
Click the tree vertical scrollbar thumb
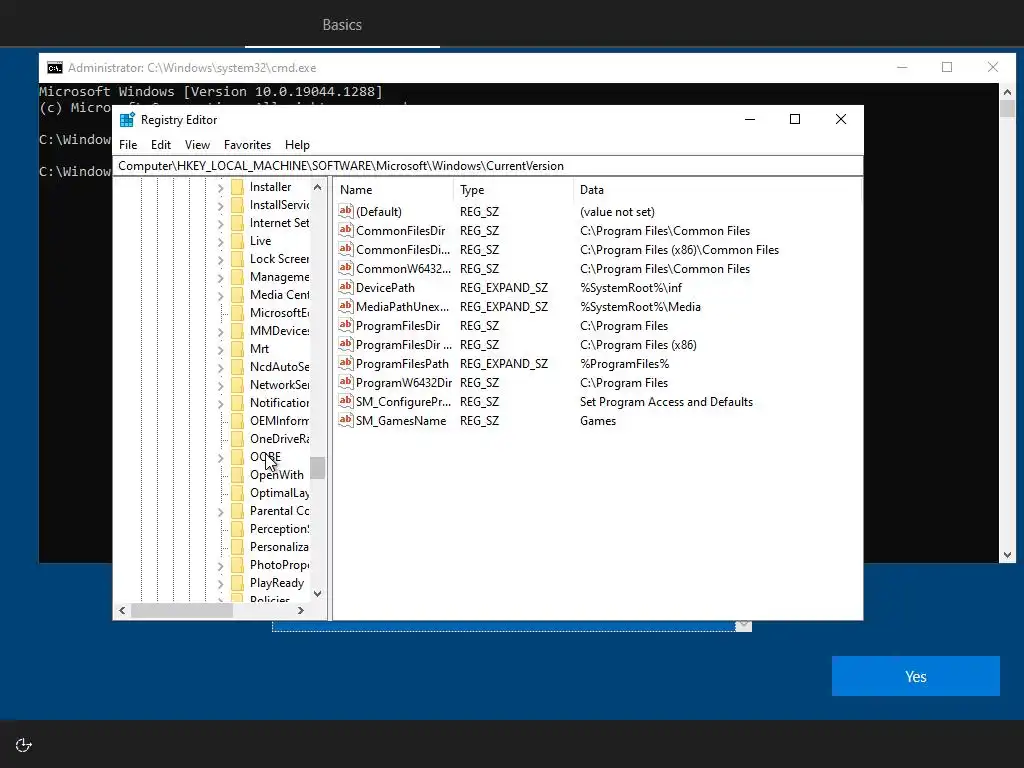point(317,468)
